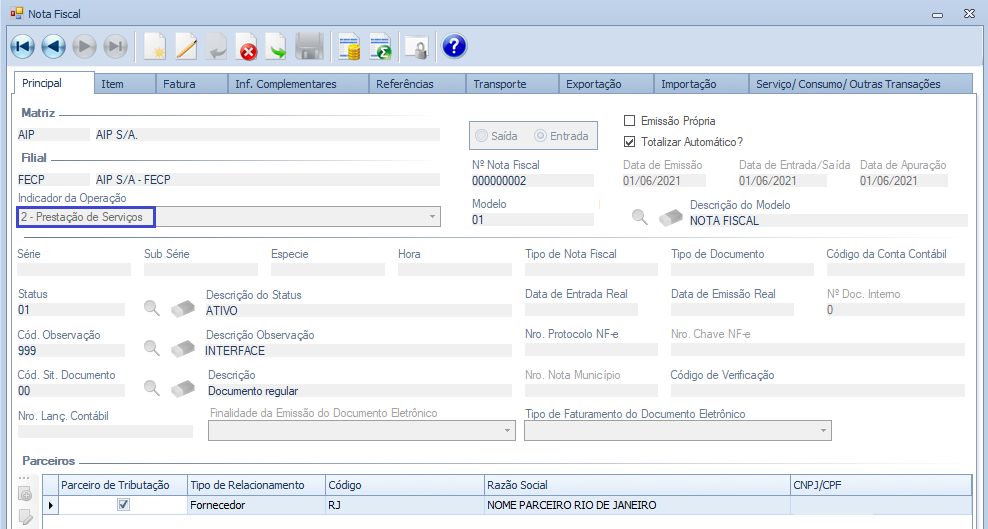
Task: Click the green arrow document icon
Action: click(x=276, y=47)
